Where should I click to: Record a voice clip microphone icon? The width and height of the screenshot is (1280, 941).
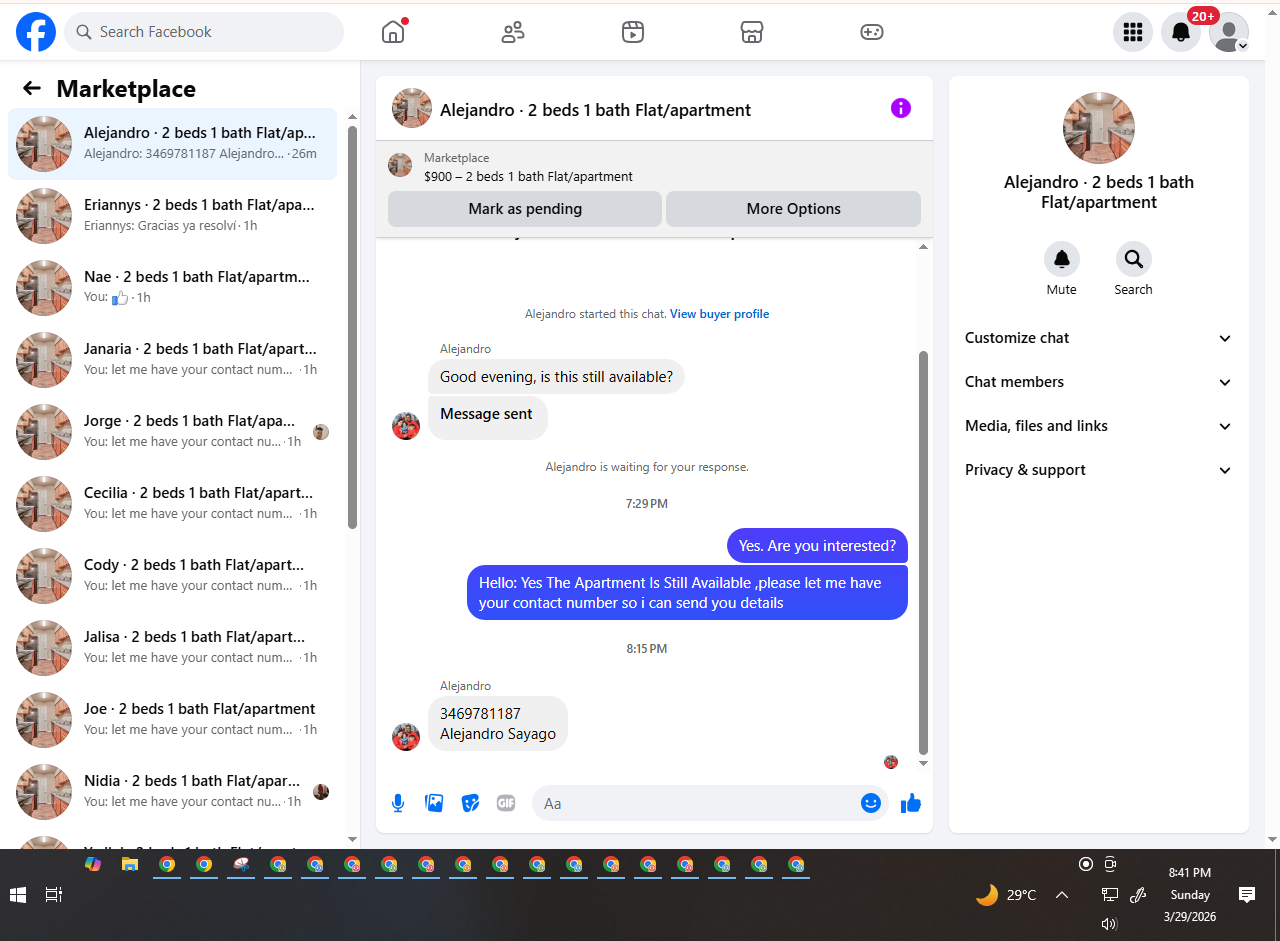coord(398,803)
